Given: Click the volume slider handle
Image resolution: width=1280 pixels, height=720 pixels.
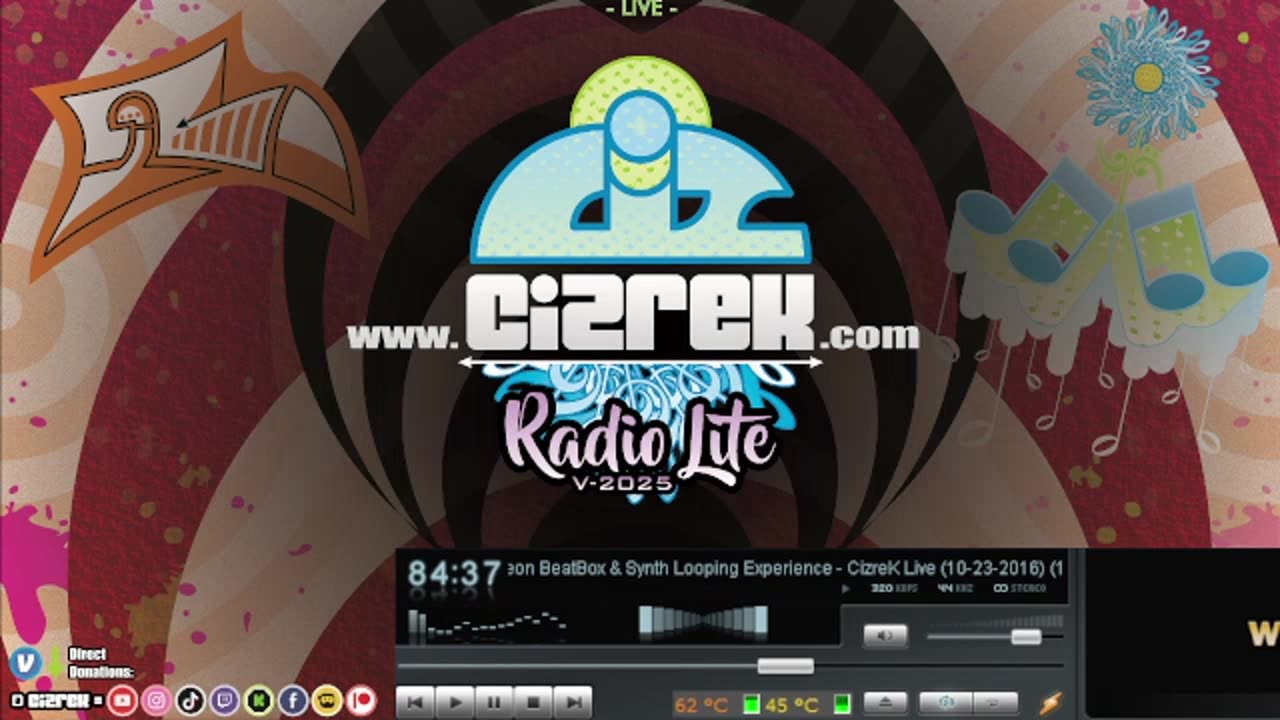Looking at the screenshot, I should (1026, 637).
